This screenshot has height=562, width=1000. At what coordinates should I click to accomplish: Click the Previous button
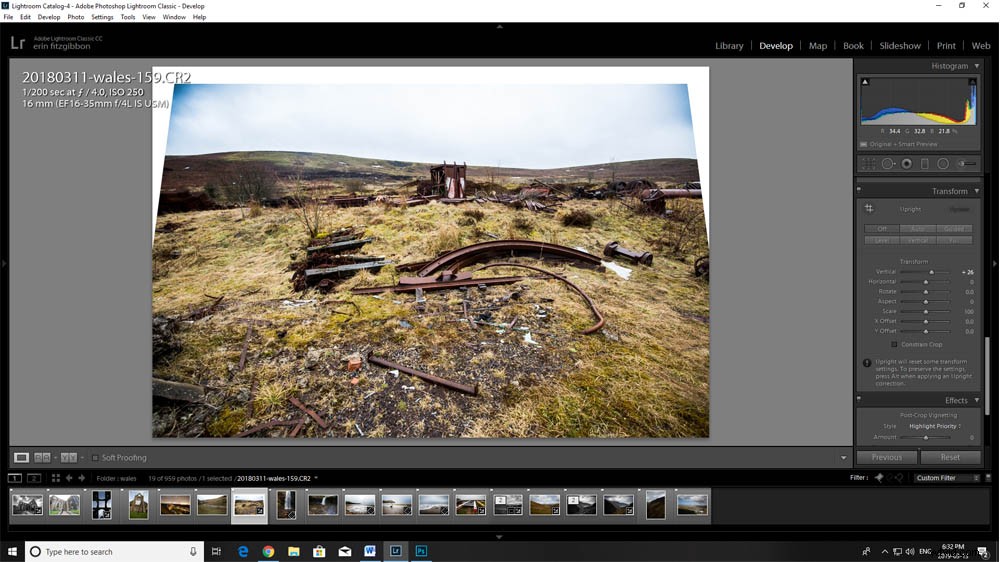tap(887, 457)
